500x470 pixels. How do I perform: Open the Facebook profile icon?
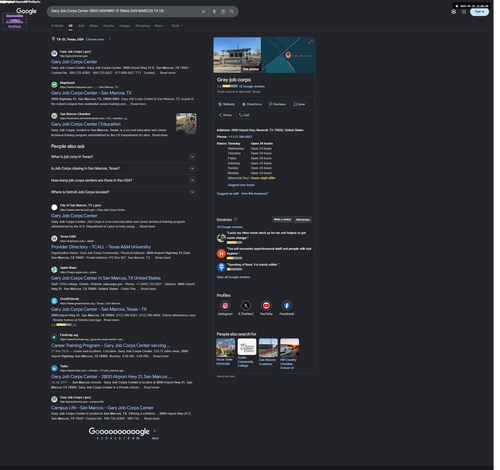coord(287,305)
